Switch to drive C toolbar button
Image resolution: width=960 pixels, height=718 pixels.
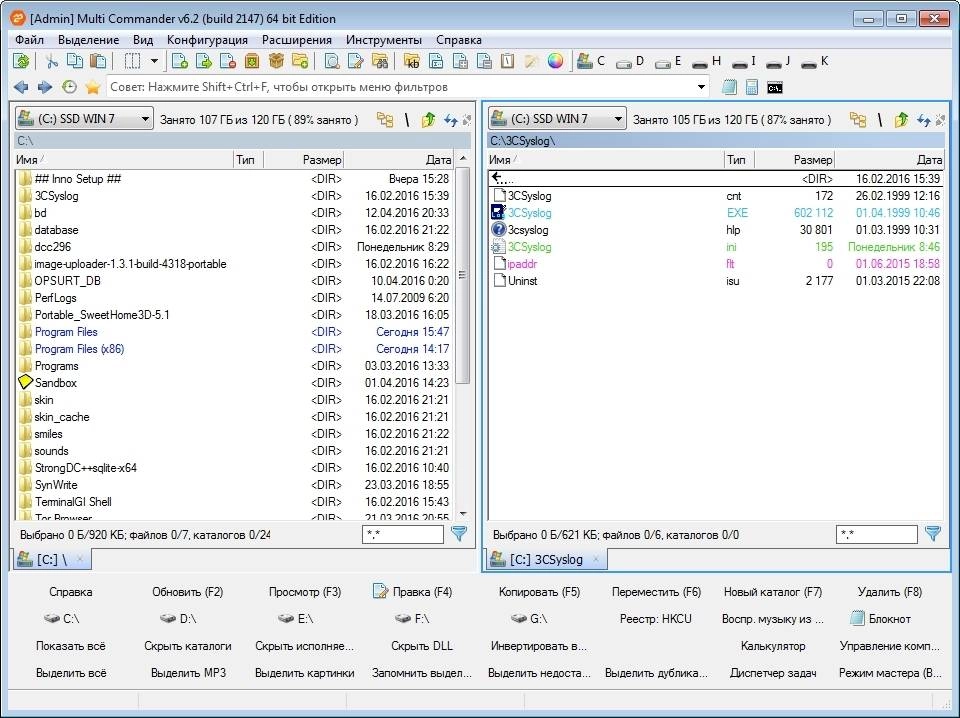591,61
